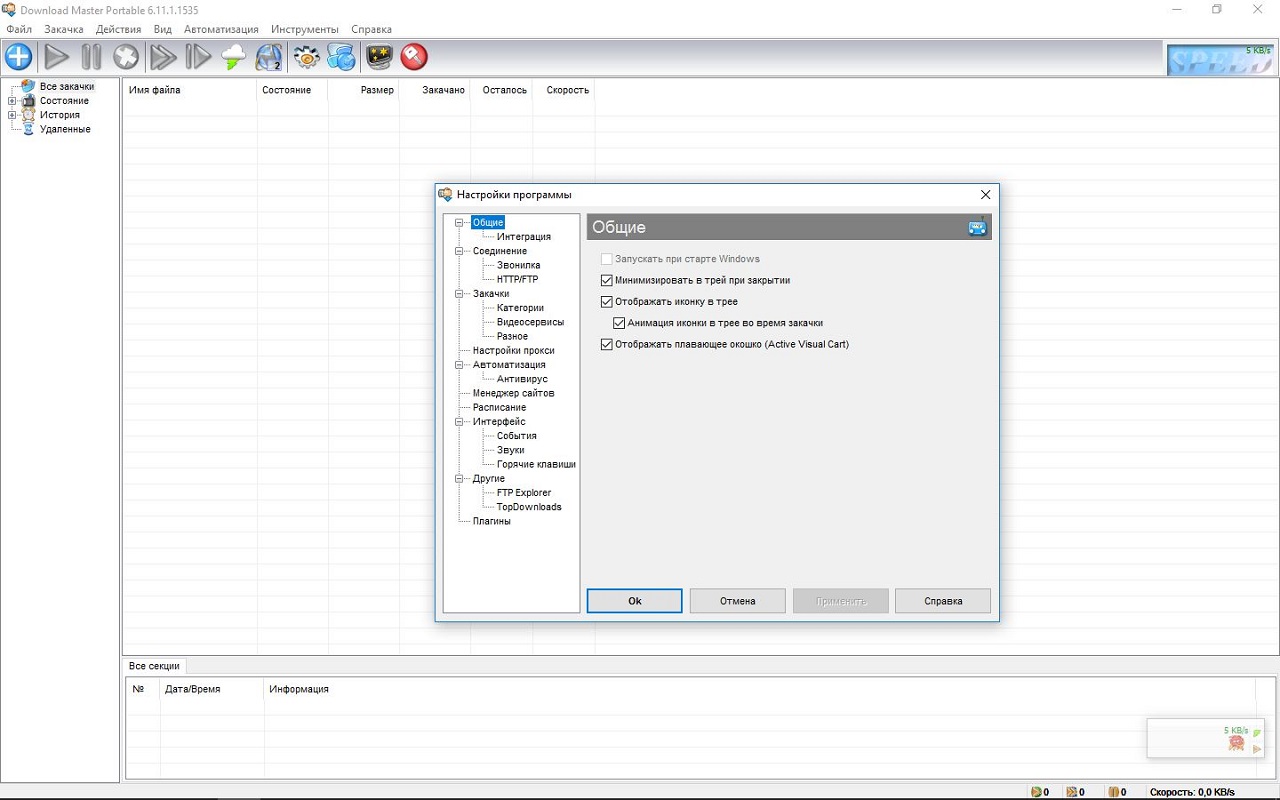Toggle Отображать иконку в трее checkbox
The image size is (1280, 800).
tap(607, 302)
